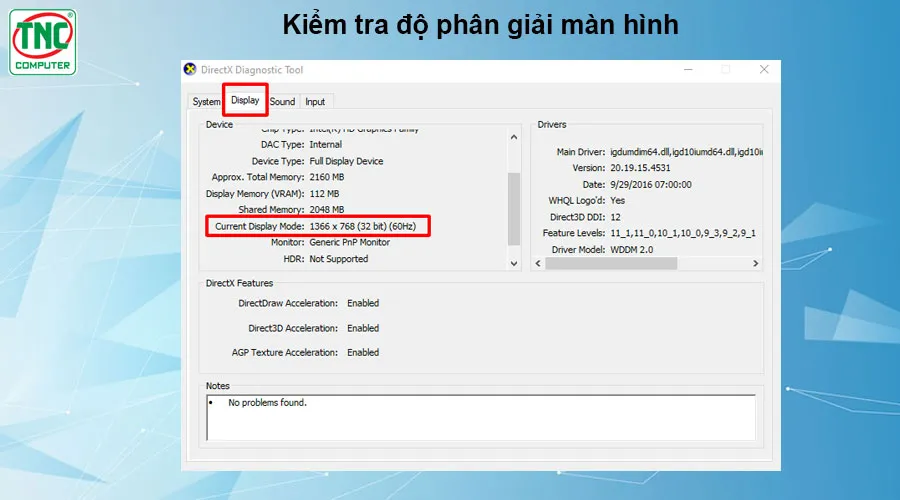Click the Drivers panel scroll left arrow

click(x=538, y=263)
